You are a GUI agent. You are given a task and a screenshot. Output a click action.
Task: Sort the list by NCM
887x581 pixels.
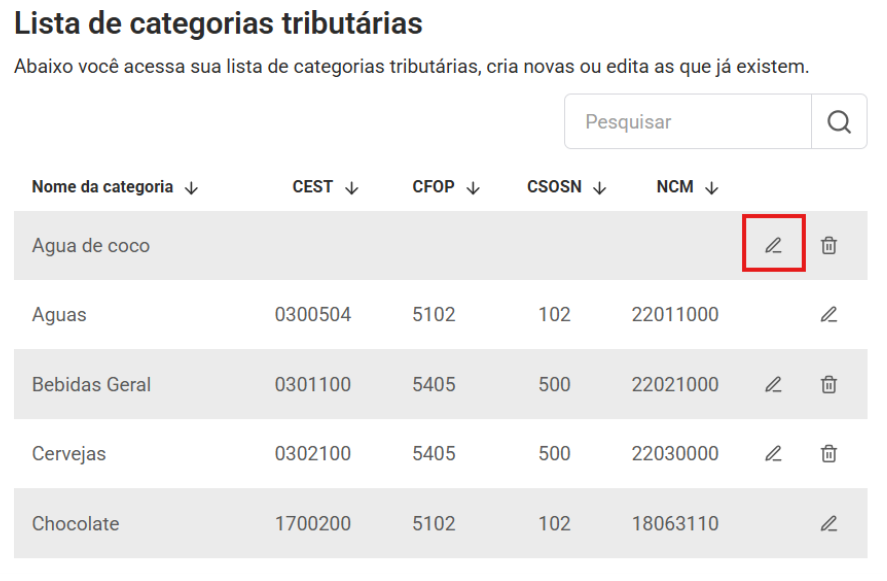688,187
